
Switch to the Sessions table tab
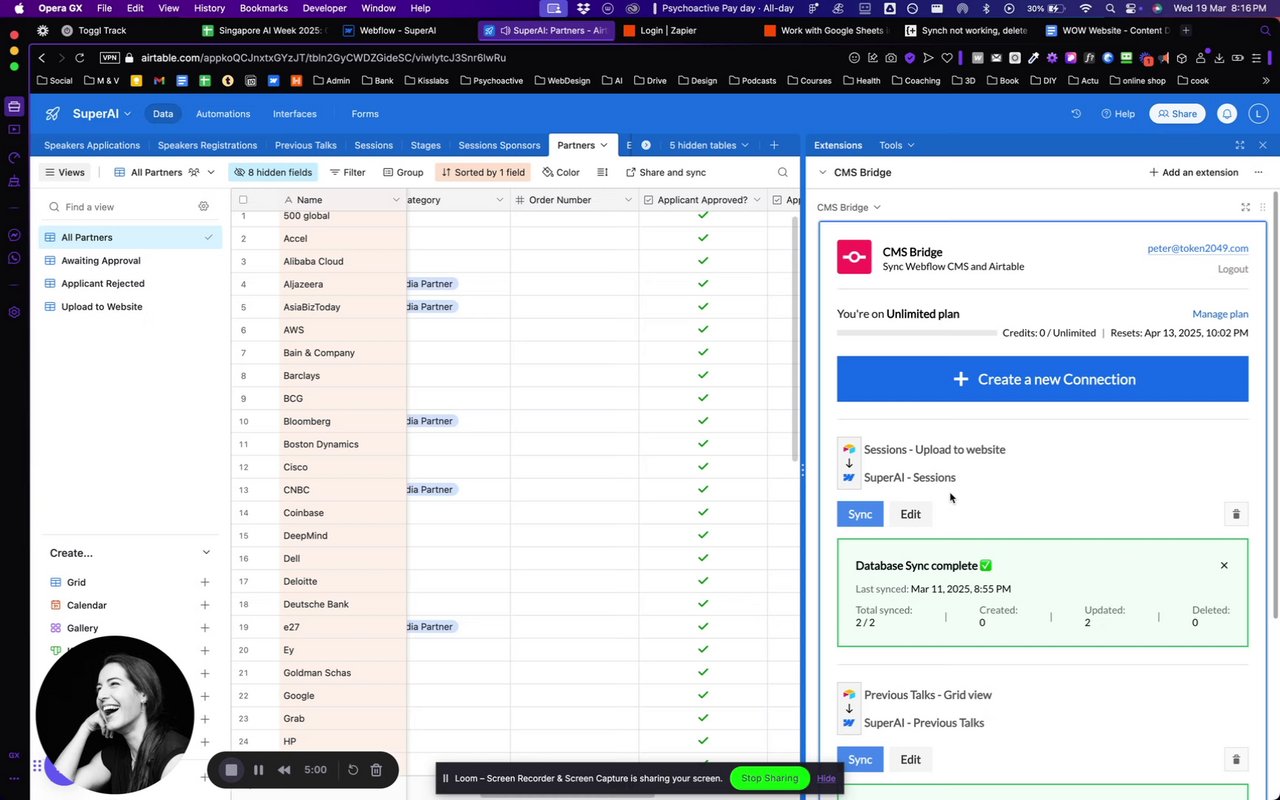pyautogui.click(x=373, y=145)
